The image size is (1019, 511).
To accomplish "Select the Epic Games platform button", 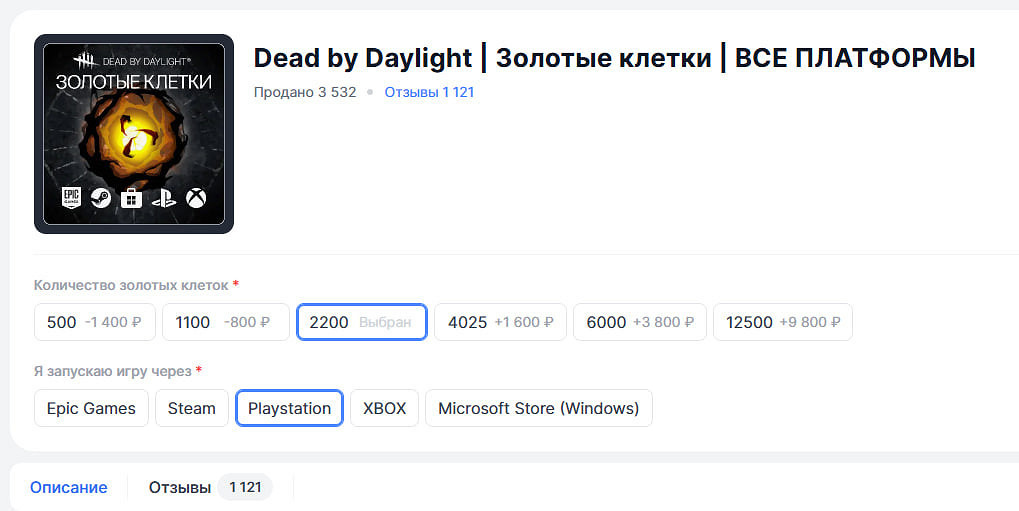I will [91, 408].
